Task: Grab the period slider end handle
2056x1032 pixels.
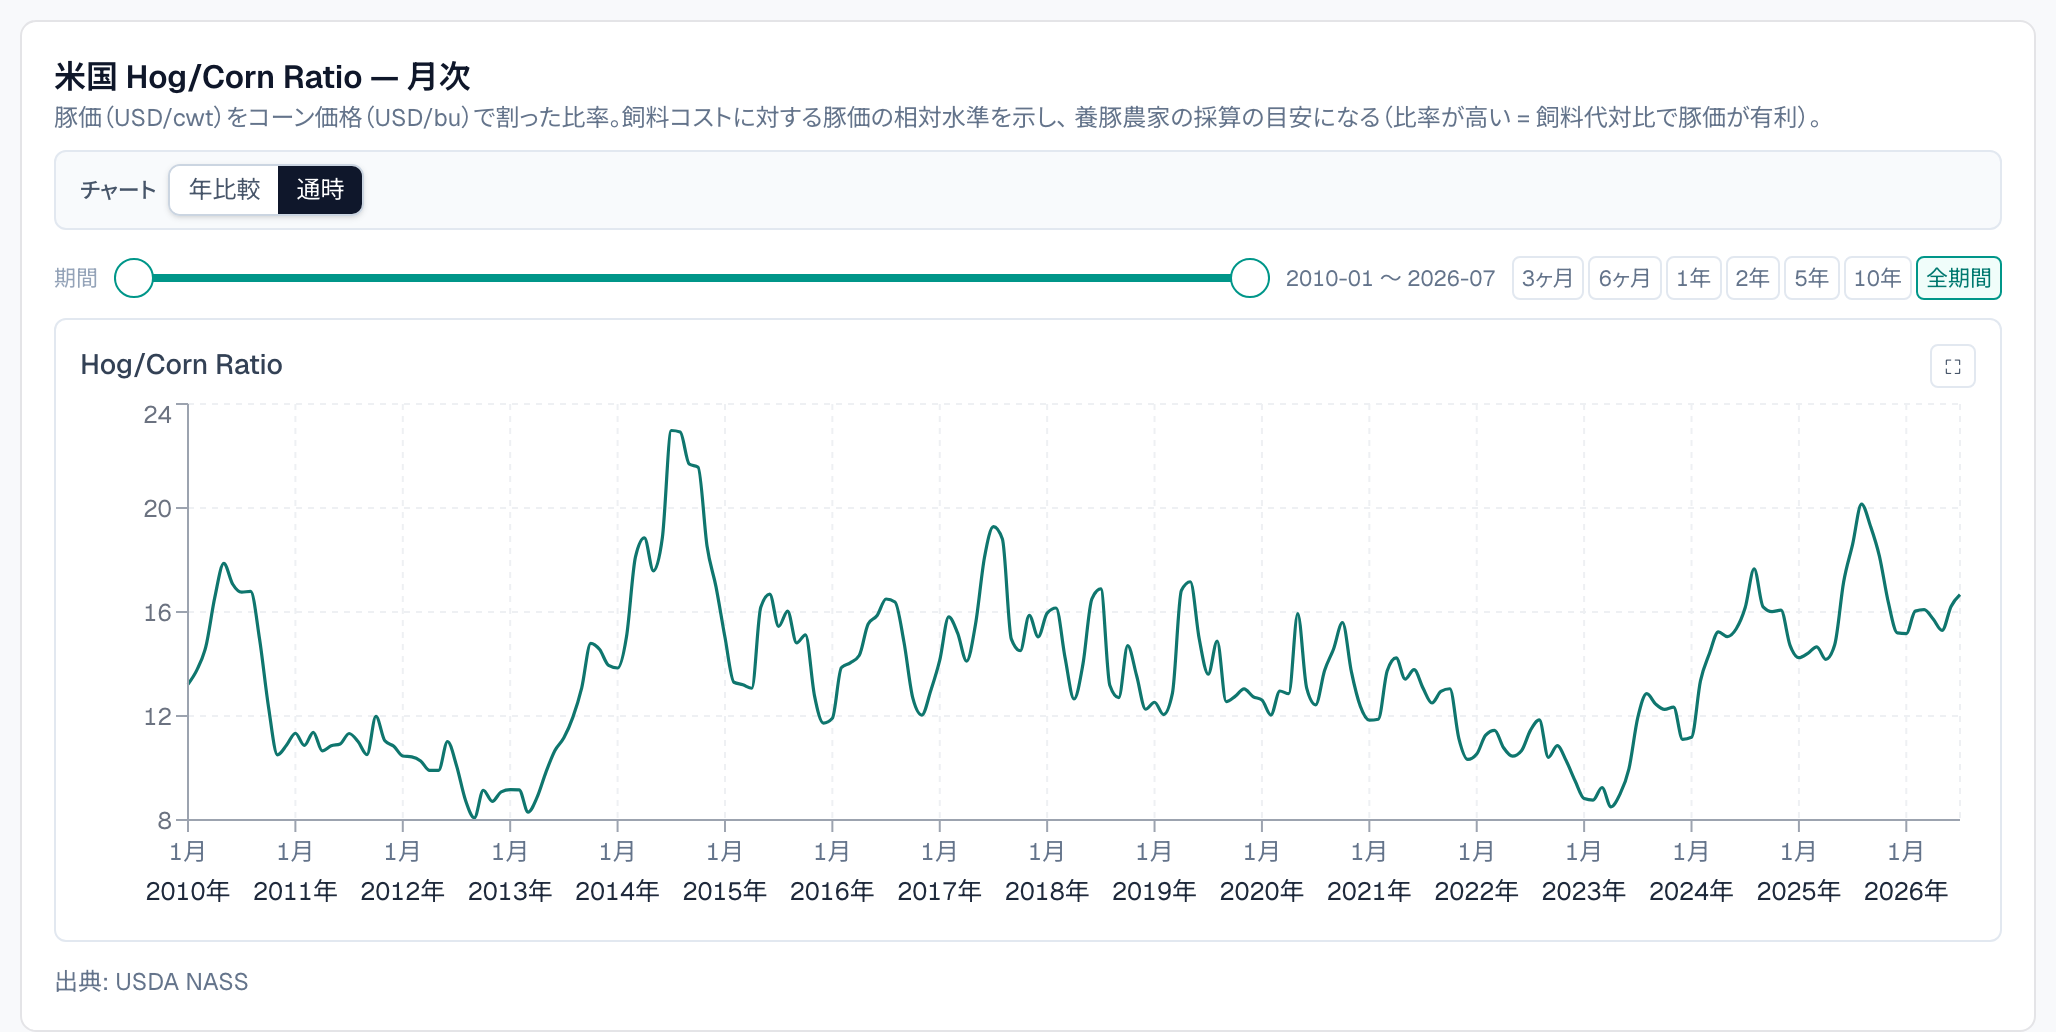Action: click(1249, 278)
